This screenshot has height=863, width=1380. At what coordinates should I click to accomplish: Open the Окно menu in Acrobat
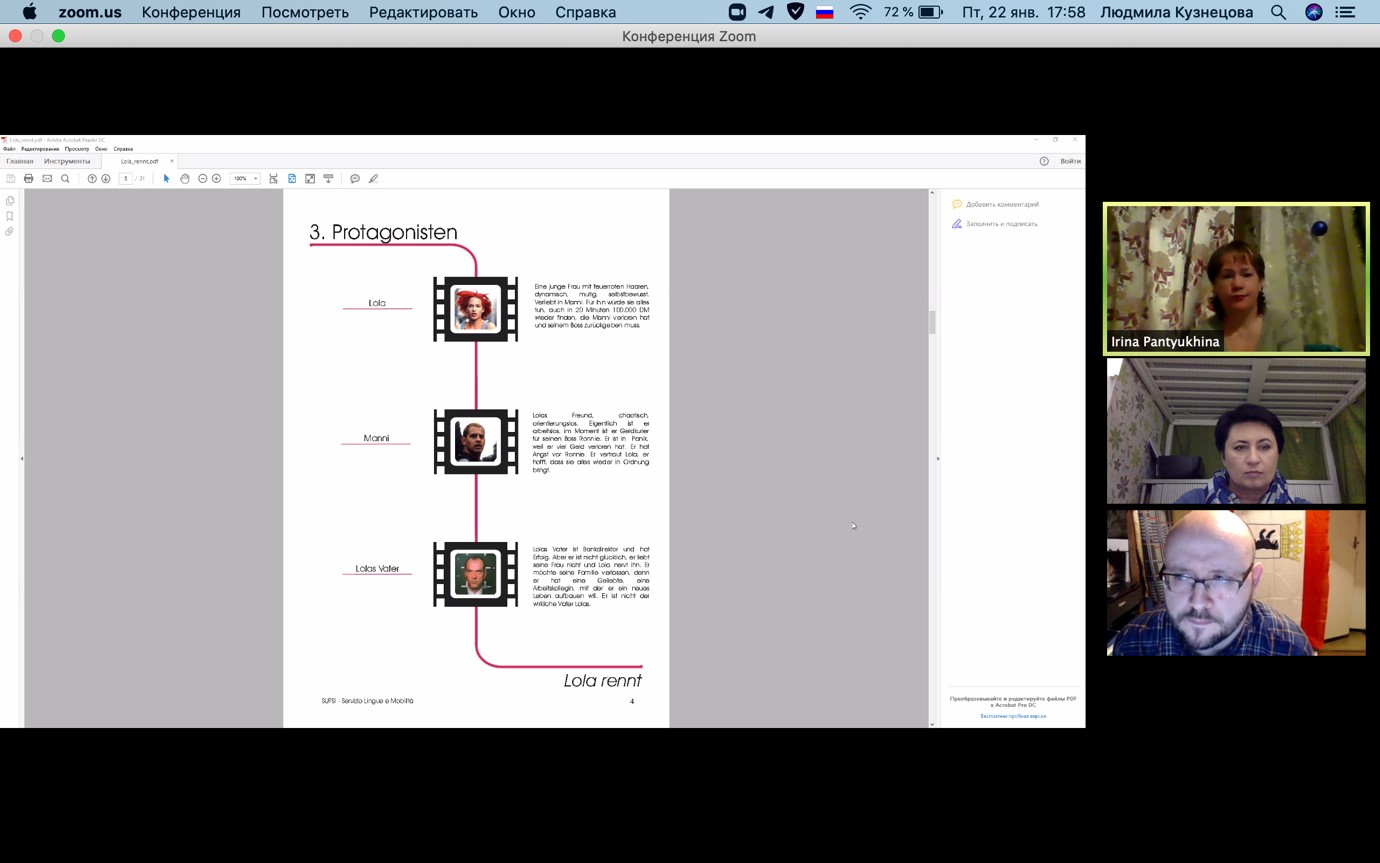click(101, 149)
